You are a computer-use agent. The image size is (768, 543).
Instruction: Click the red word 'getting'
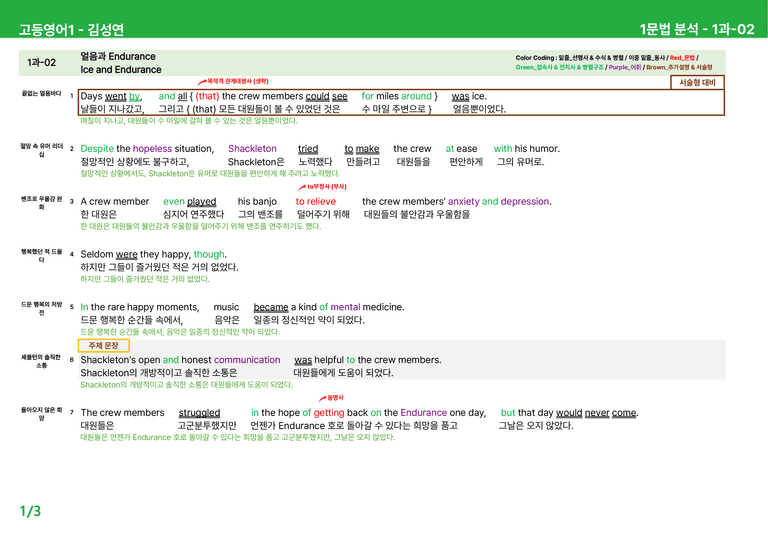pyautogui.click(x=329, y=413)
